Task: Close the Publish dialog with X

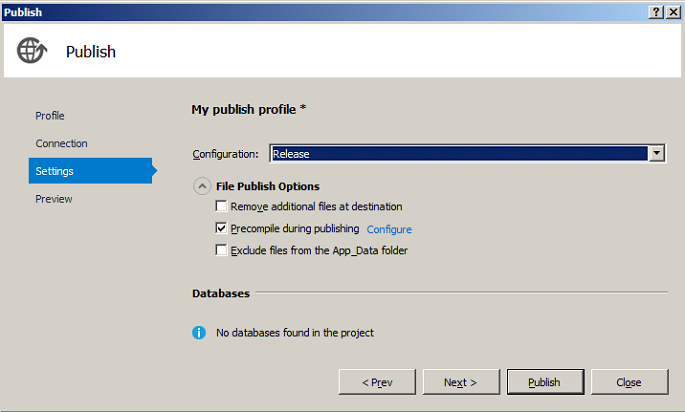Action: [x=673, y=11]
